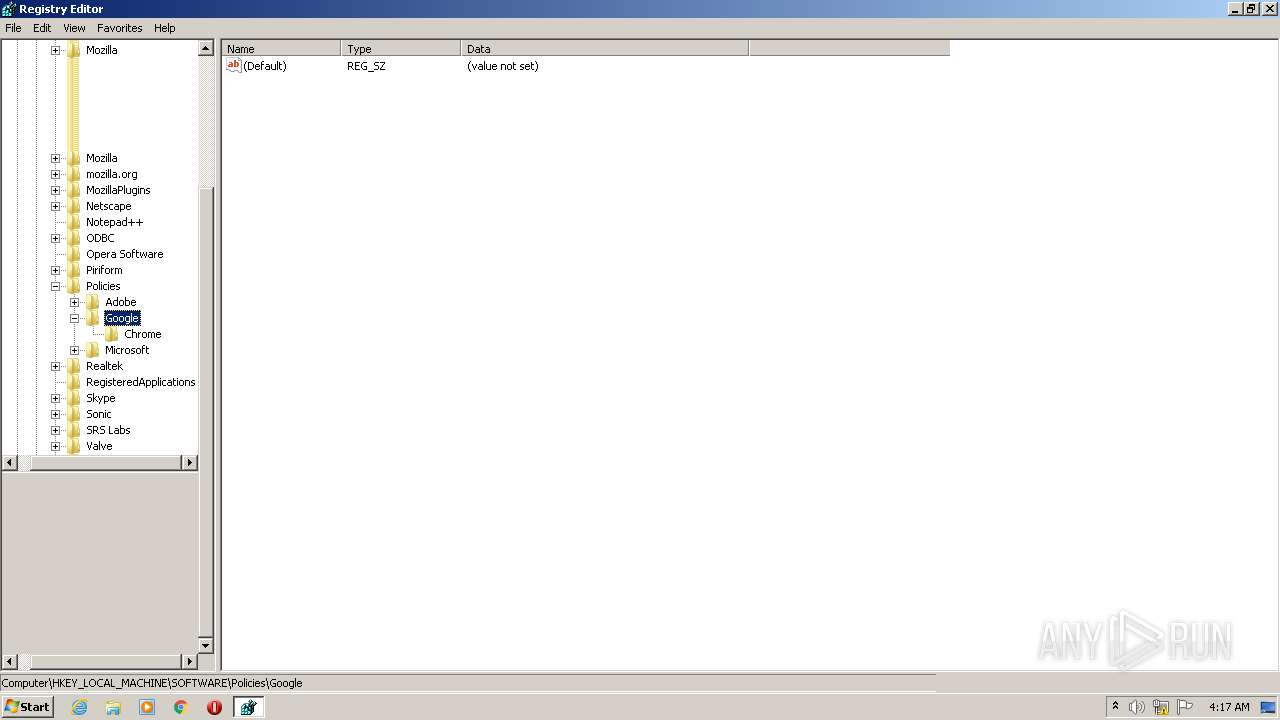
Task: Sort values by the Type column header
Action: (401, 48)
